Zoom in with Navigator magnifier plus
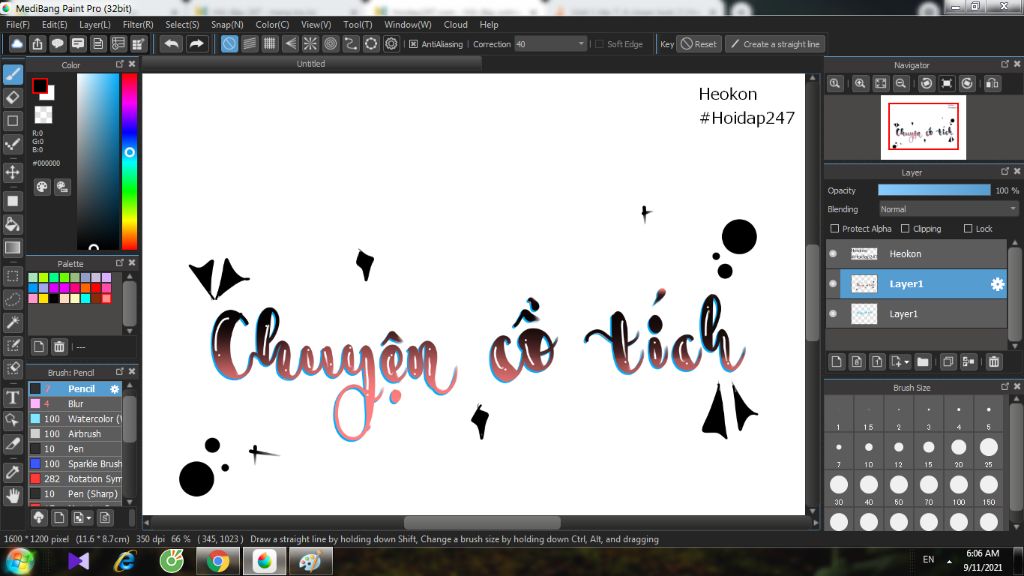Image resolution: width=1024 pixels, height=576 pixels. click(x=860, y=84)
